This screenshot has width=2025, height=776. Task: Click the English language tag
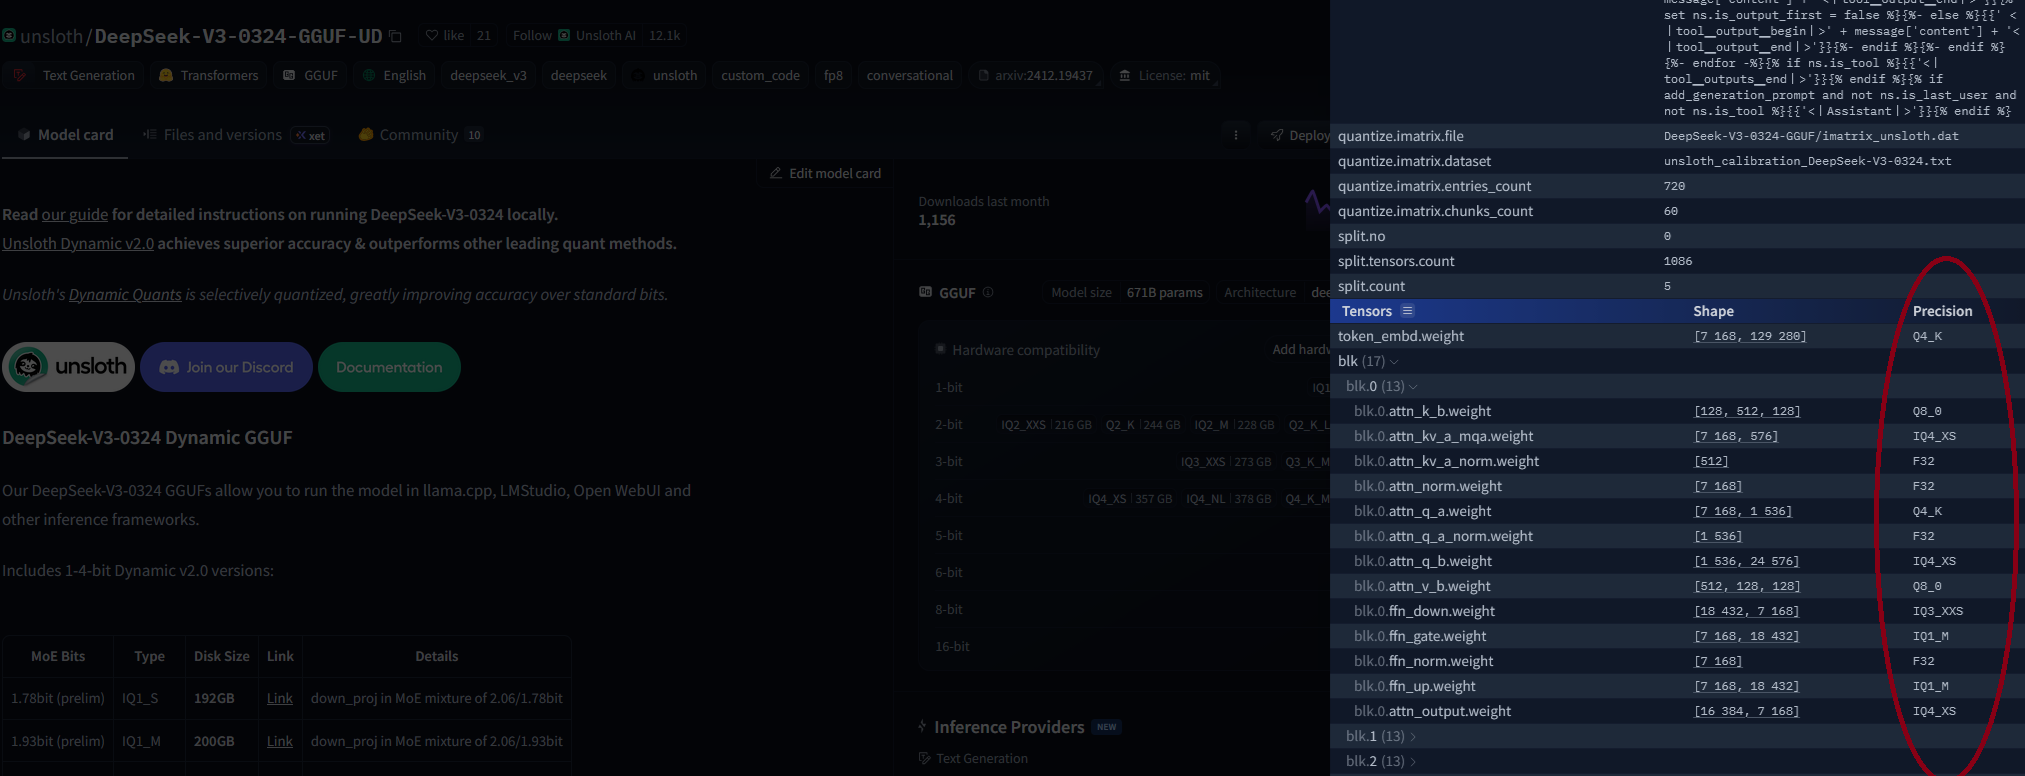click(x=394, y=75)
